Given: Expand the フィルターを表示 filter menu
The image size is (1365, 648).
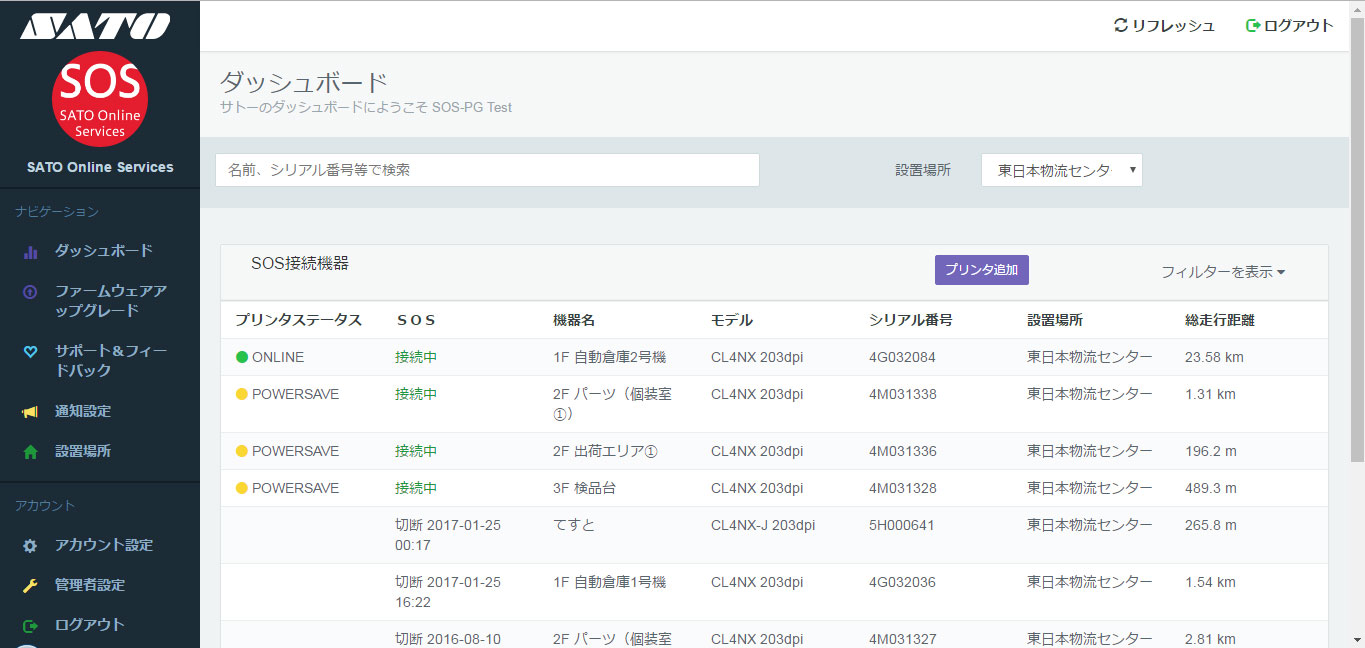Looking at the screenshot, I should [x=1222, y=272].
